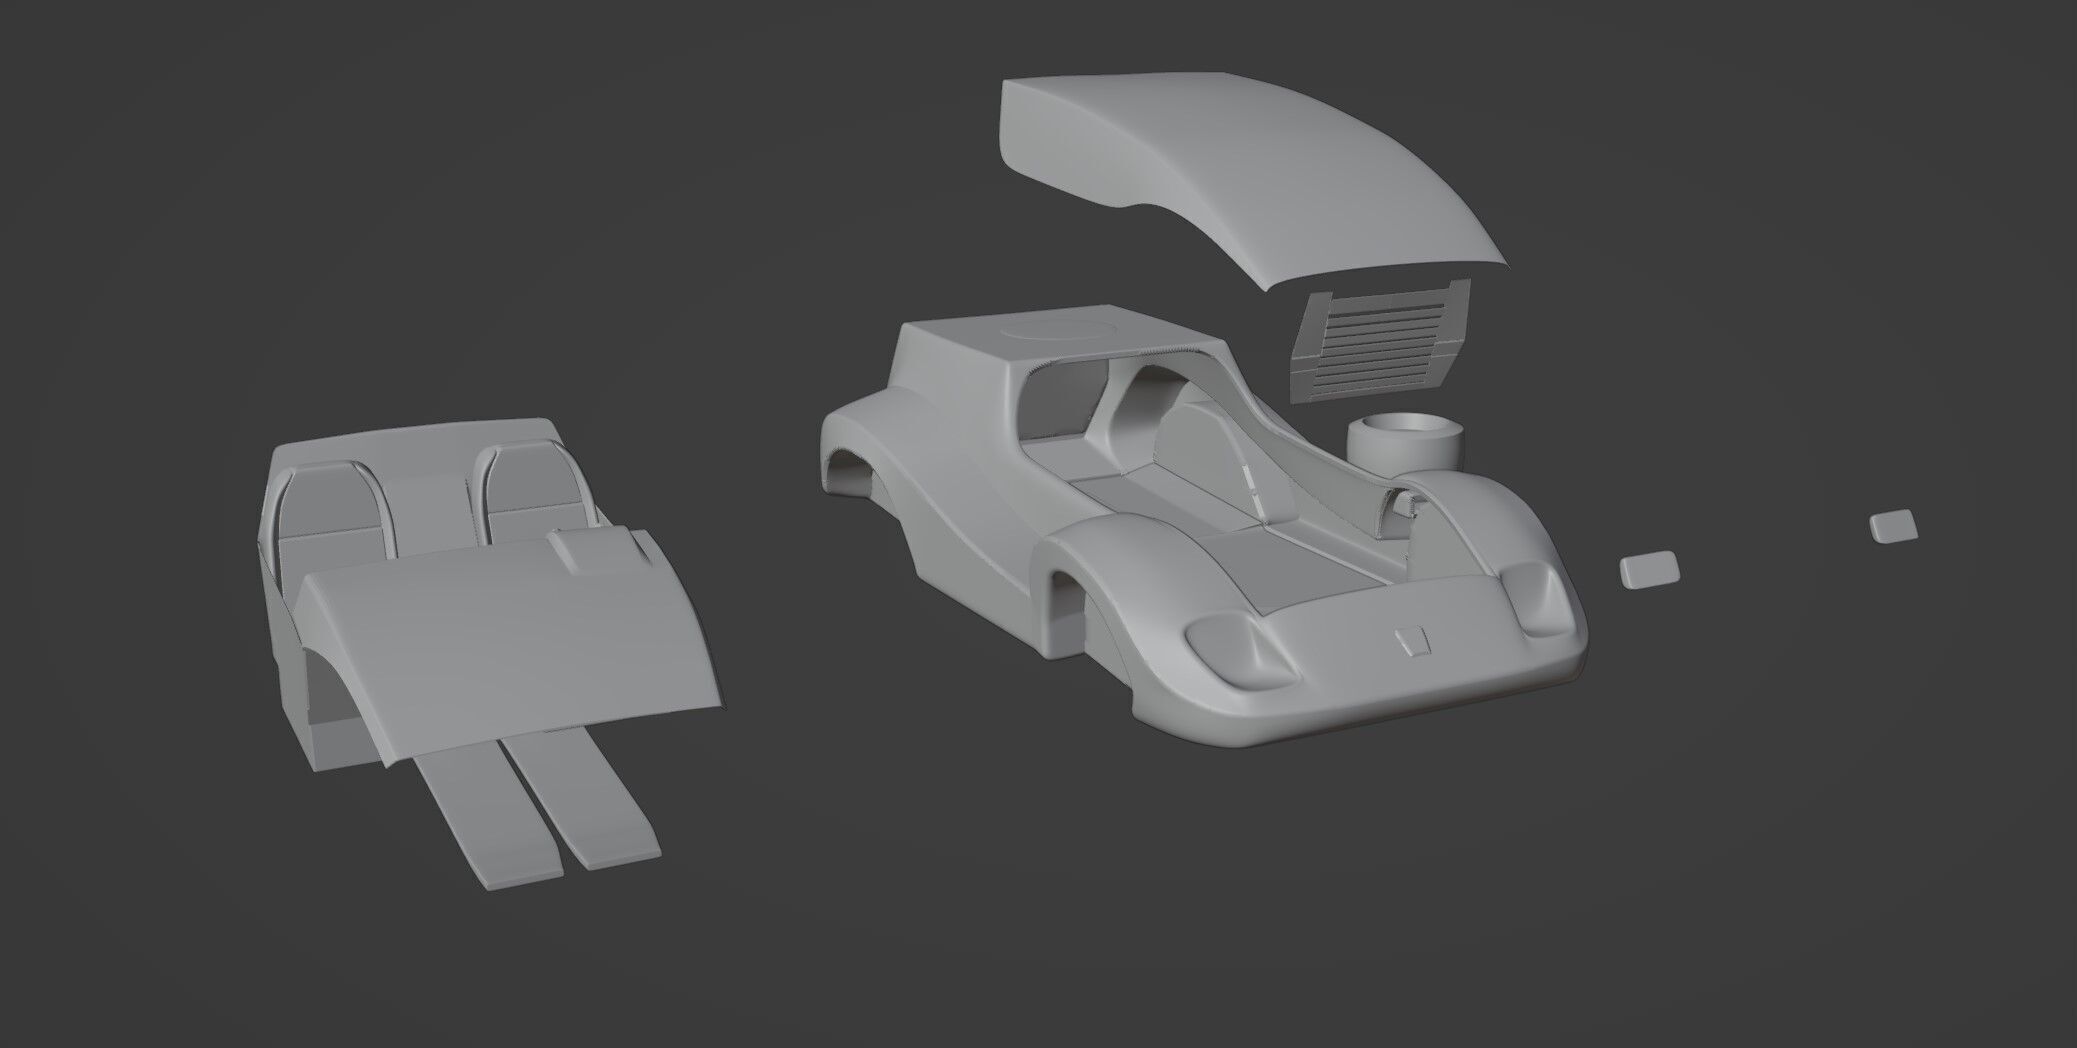Click the square badge recess on the car nose
This screenshot has width=2077, height=1048.
1413,641
